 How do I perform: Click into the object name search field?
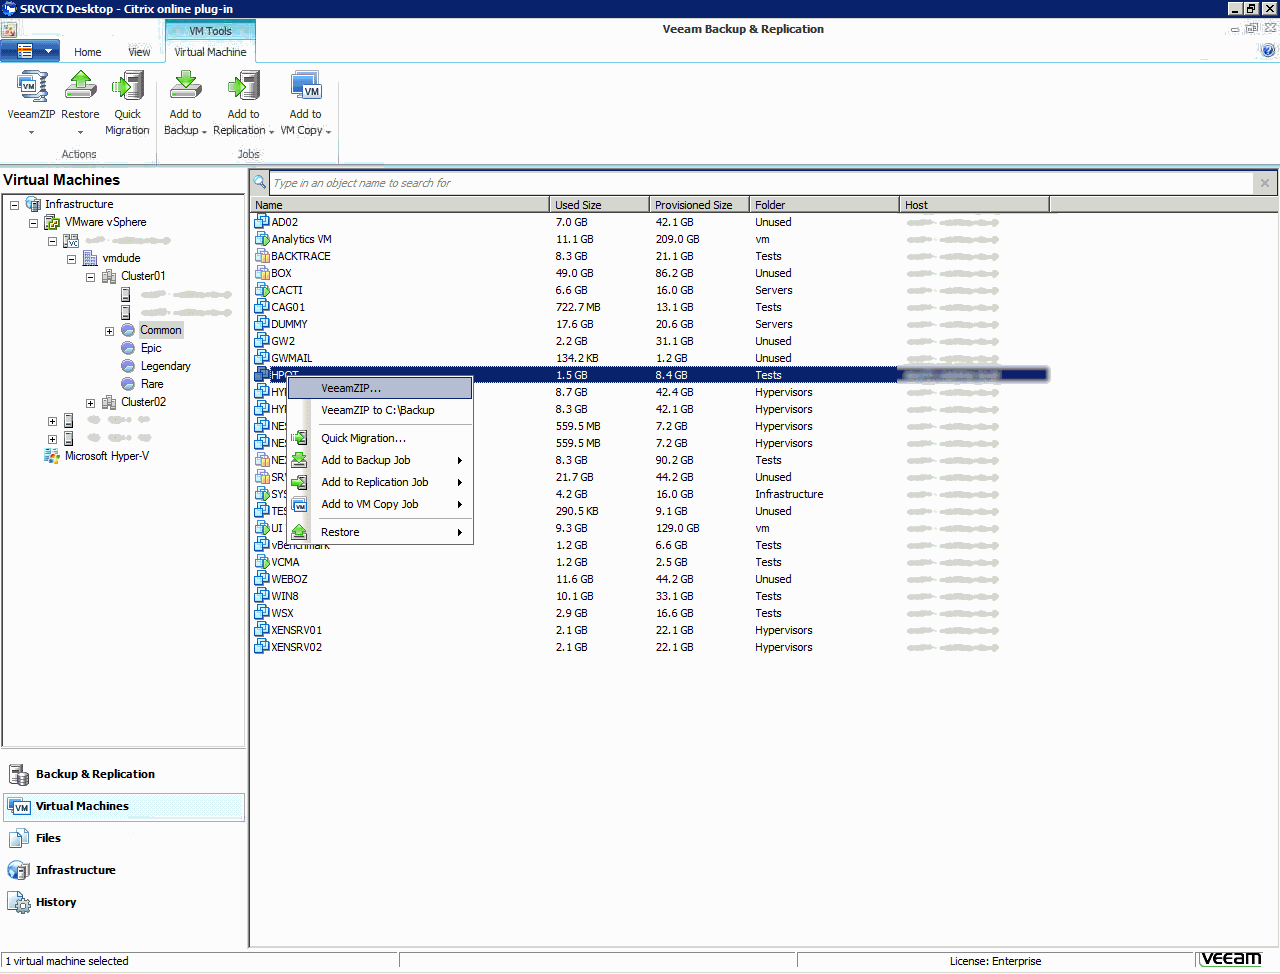click(762, 183)
